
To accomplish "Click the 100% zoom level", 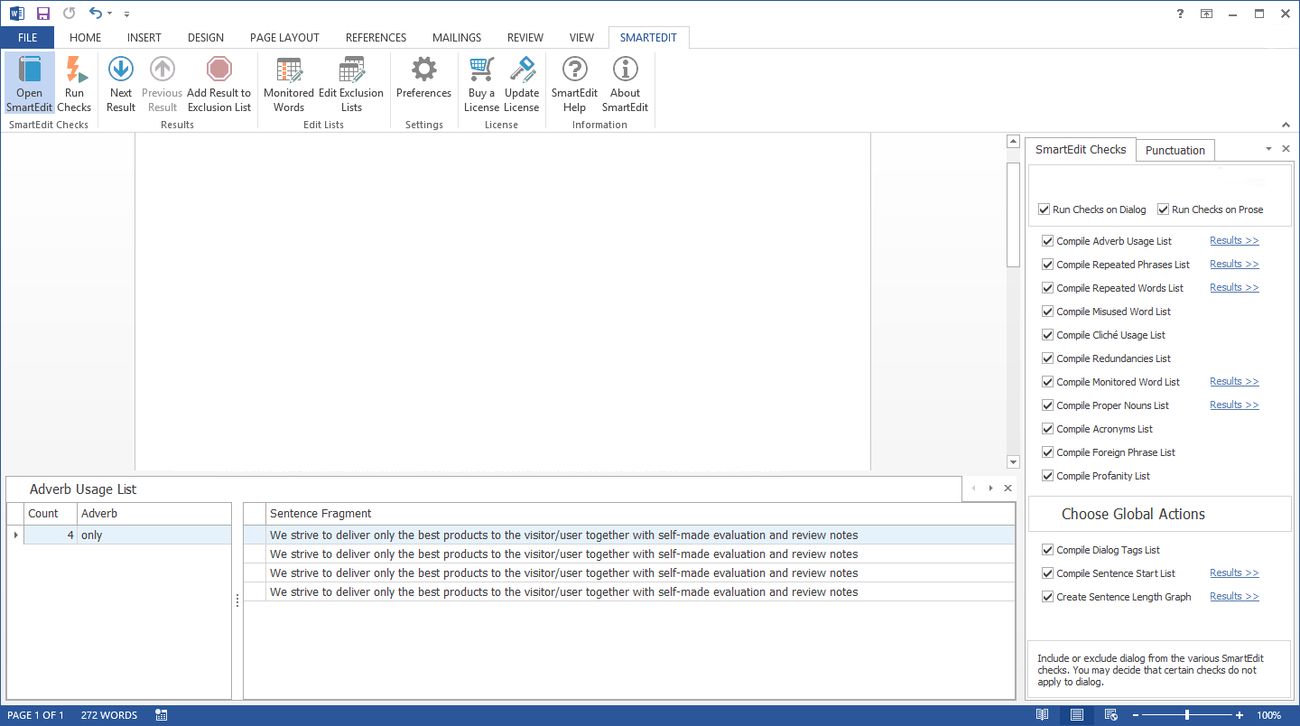I will [1269, 715].
